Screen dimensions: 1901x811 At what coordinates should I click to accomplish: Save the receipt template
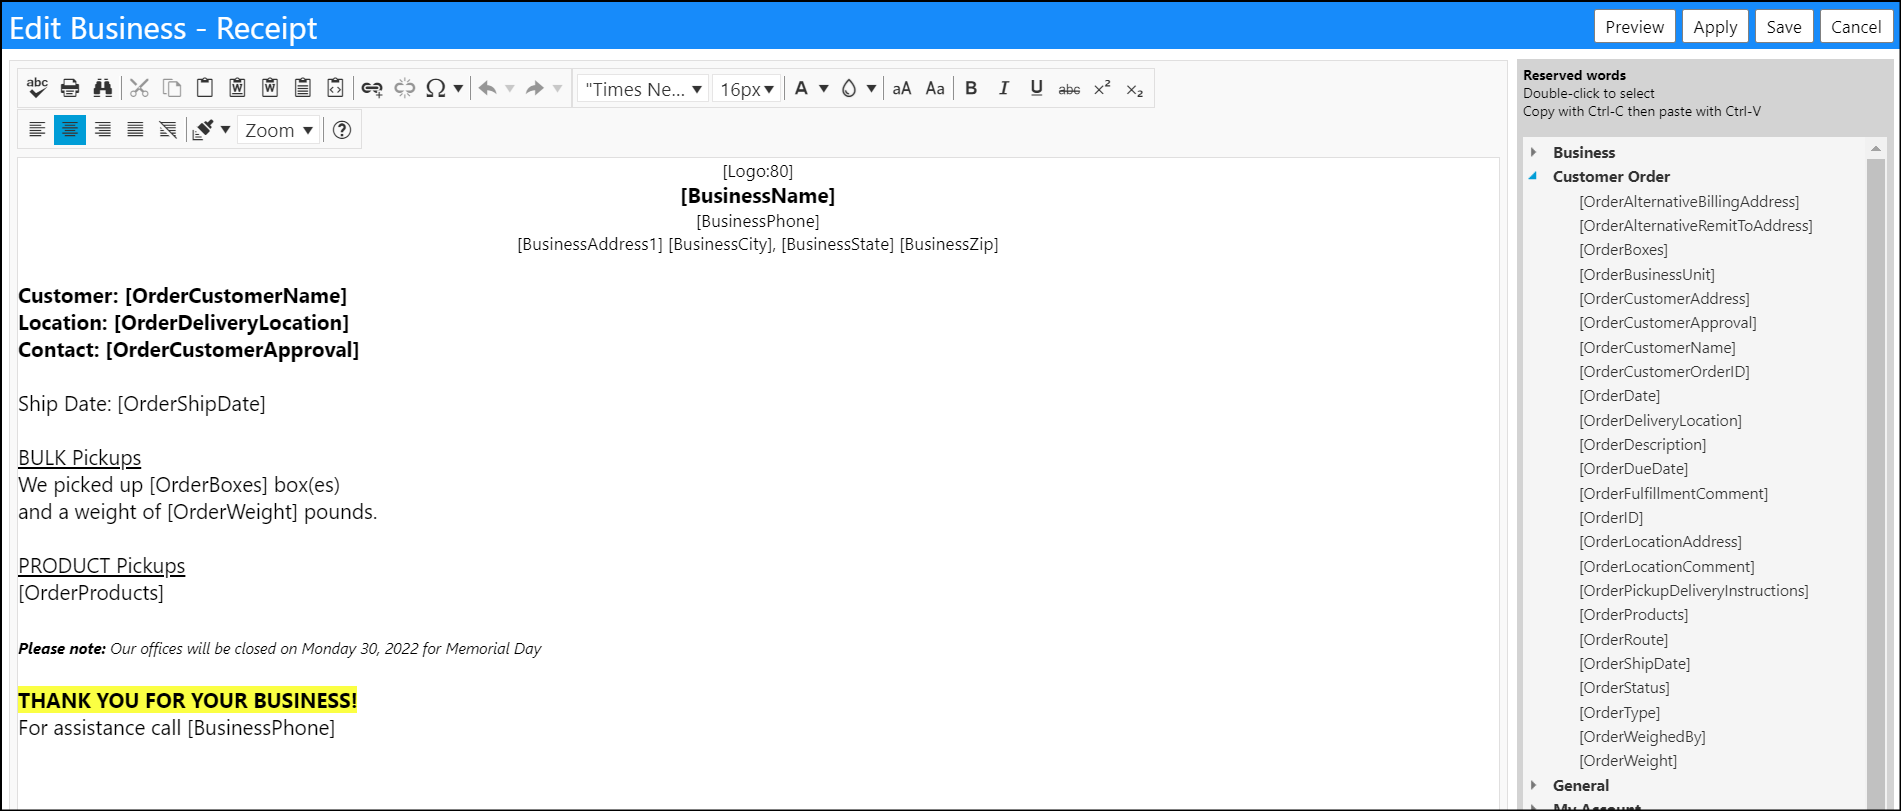pos(1784,27)
